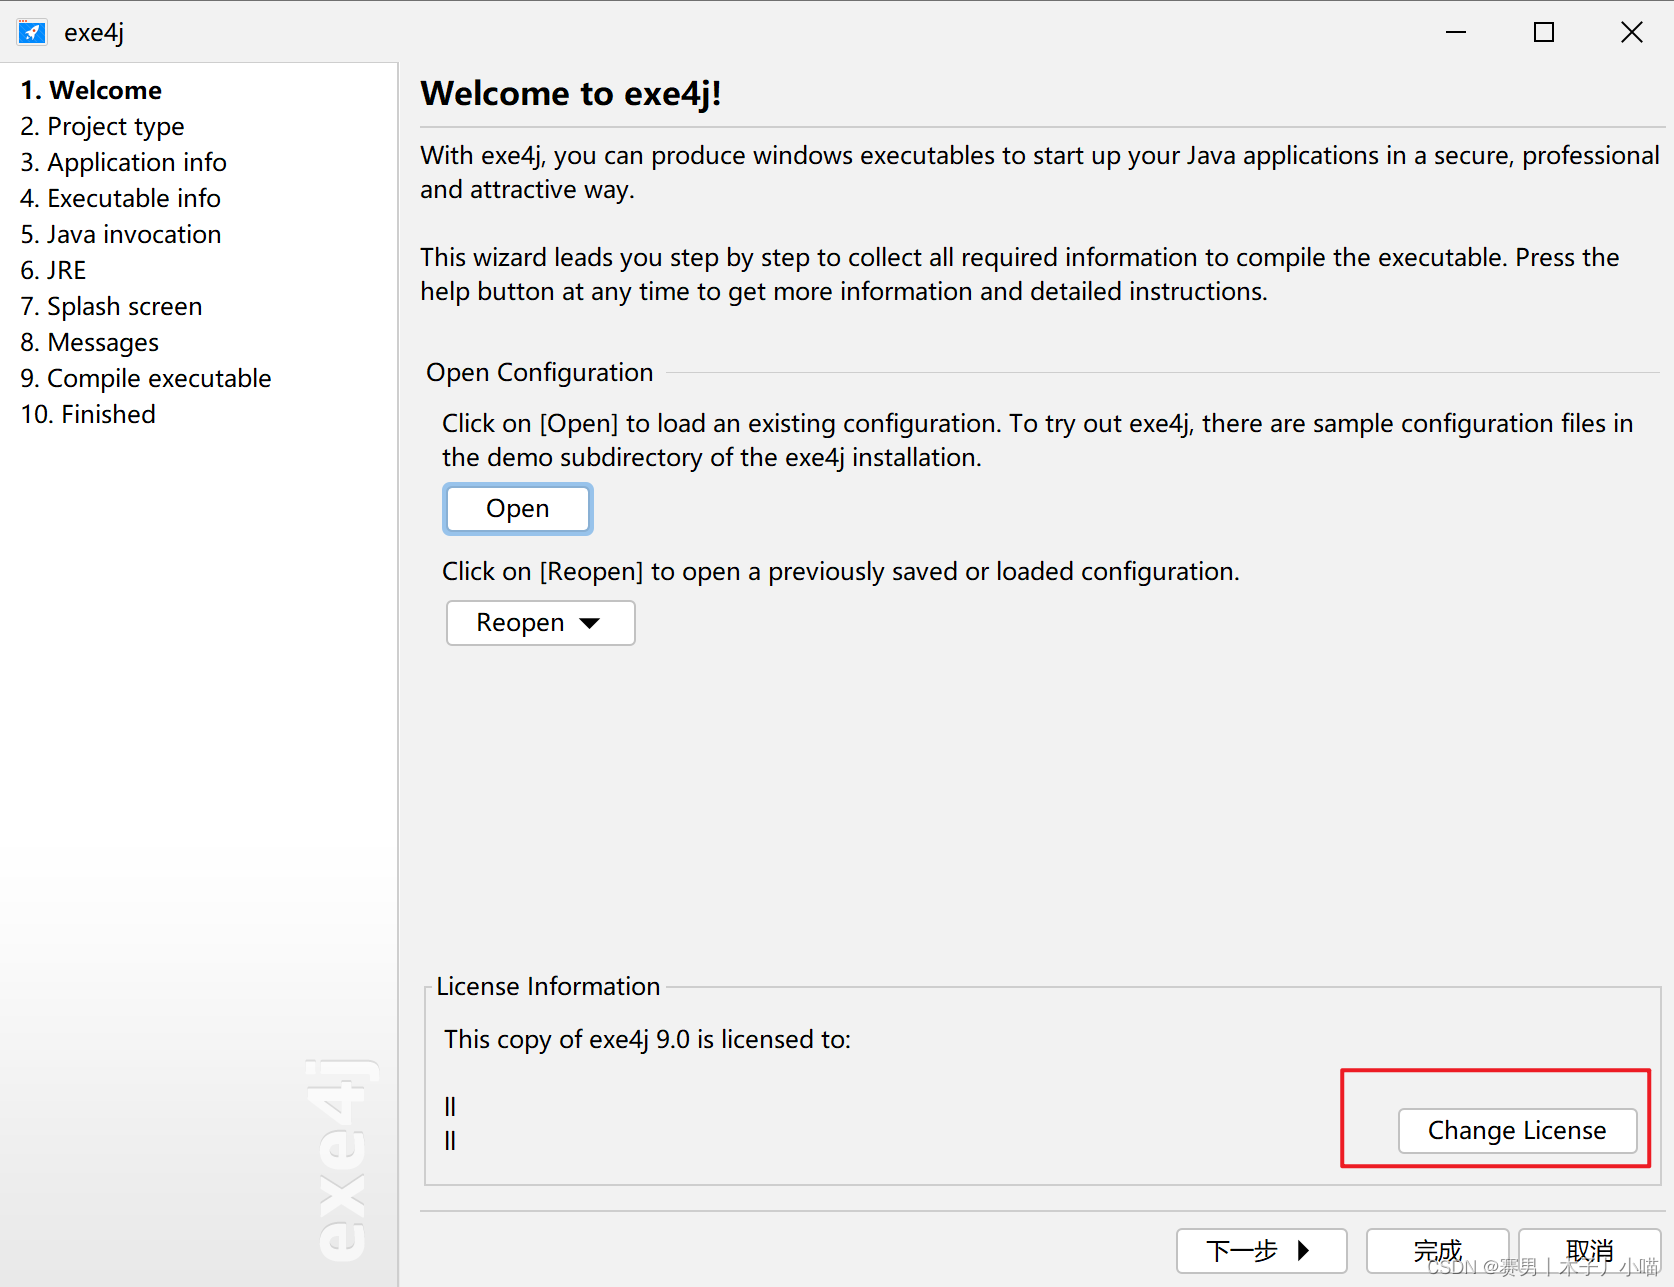Close the exe4j window

[x=1632, y=32]
